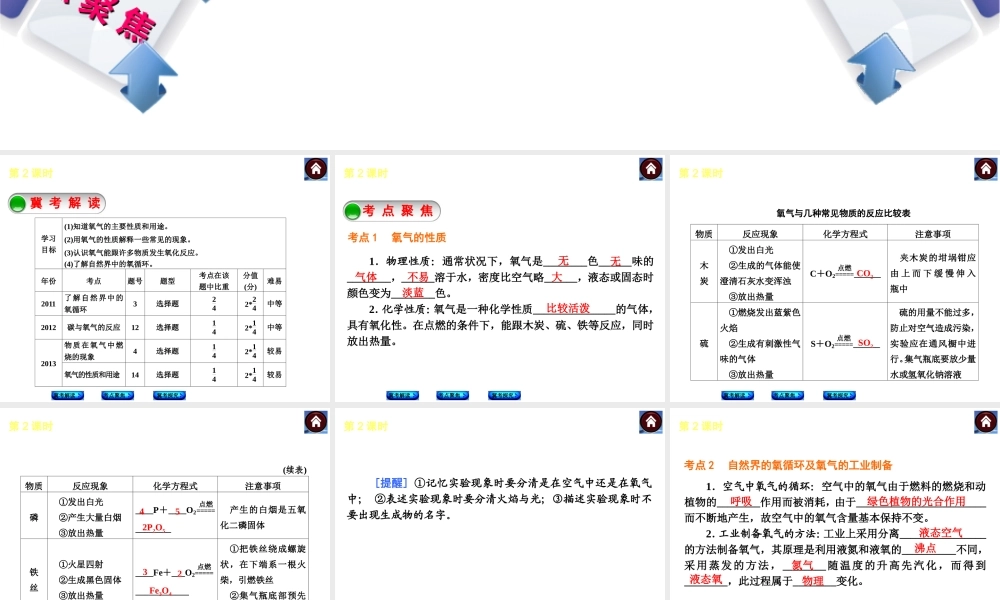
Task: Click the home icon on the 考点2 slide
Action: [x=986, y=422]
